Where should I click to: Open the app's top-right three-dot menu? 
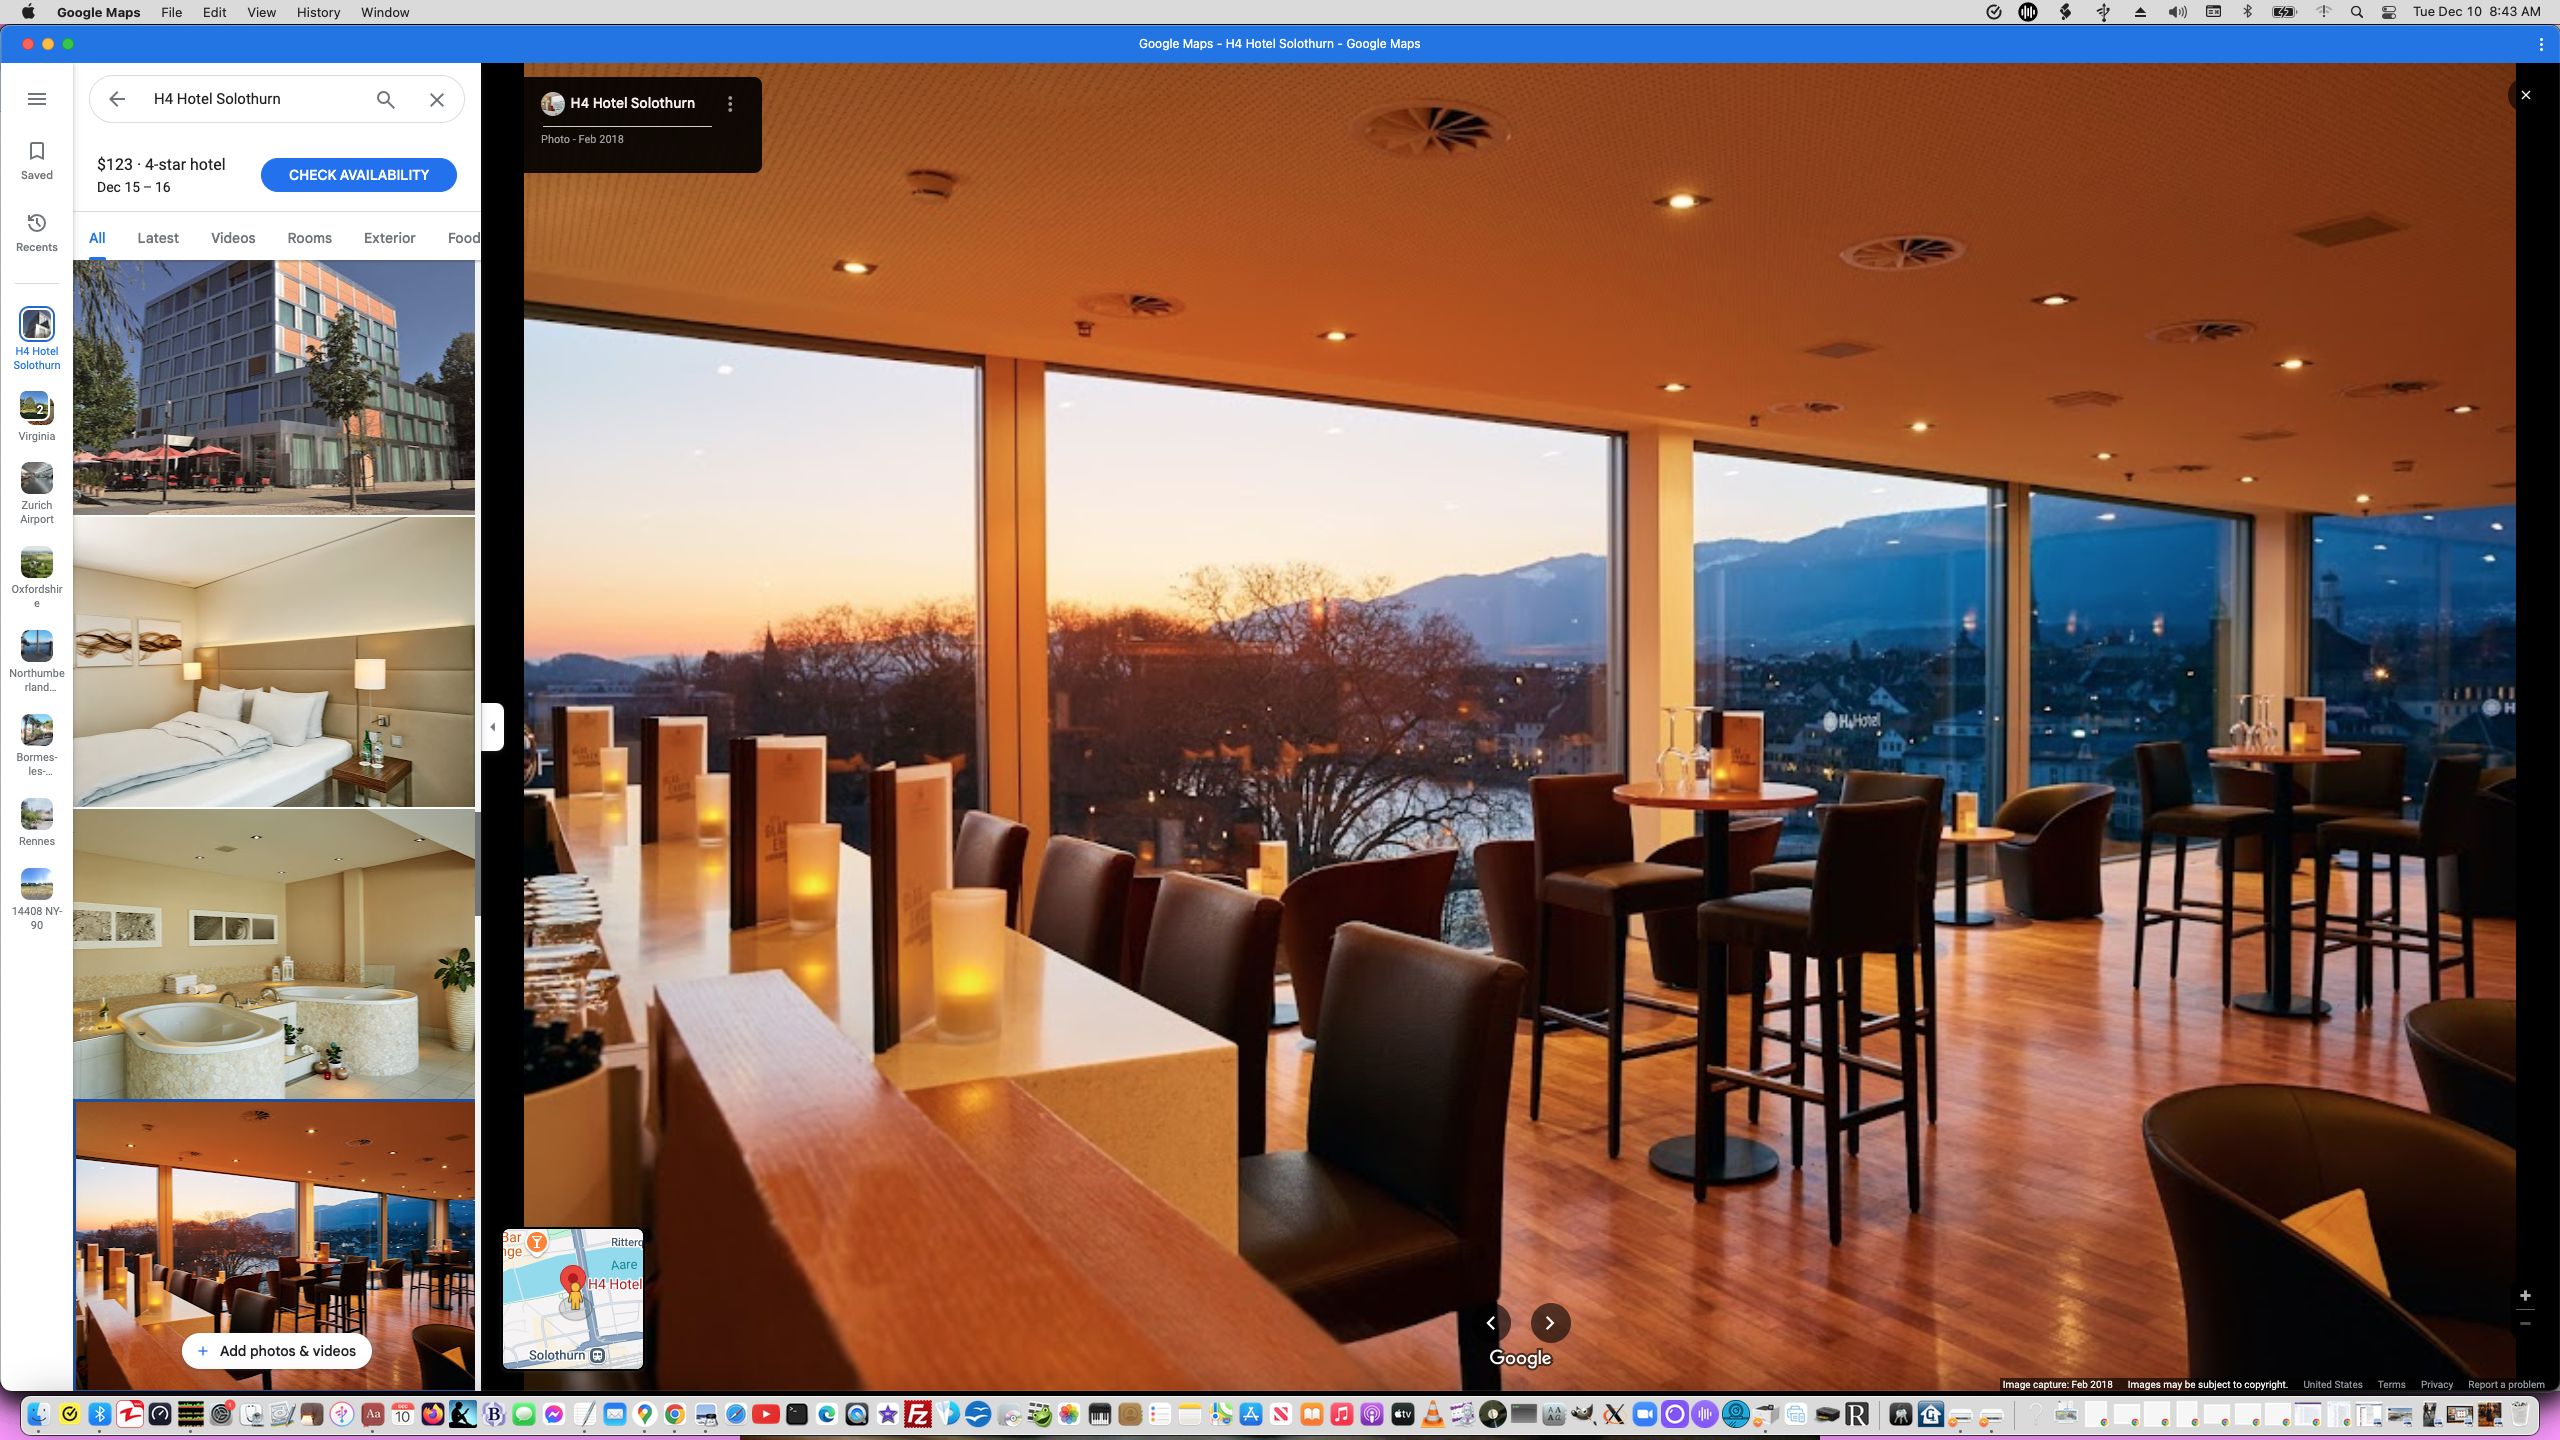pos(2541,44)
